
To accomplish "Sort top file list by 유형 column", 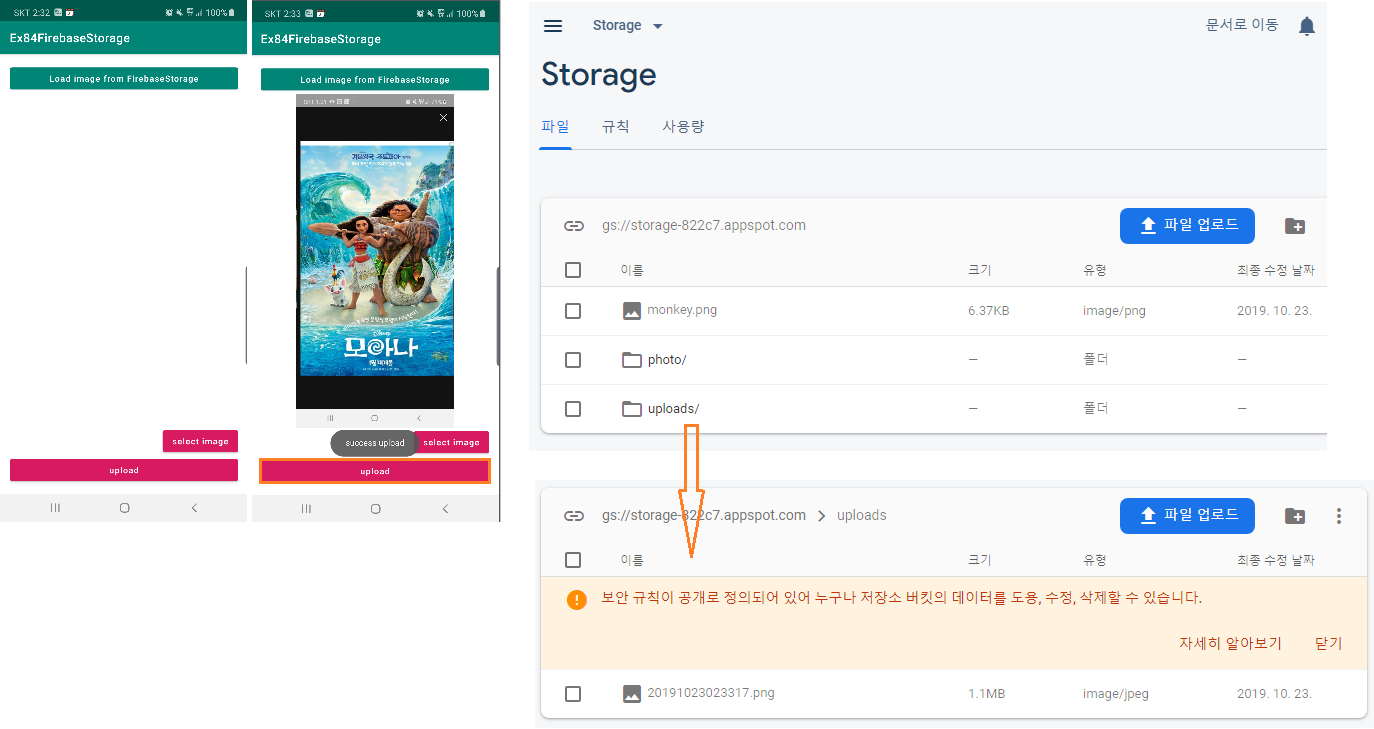I will (x=1095, y=270).
